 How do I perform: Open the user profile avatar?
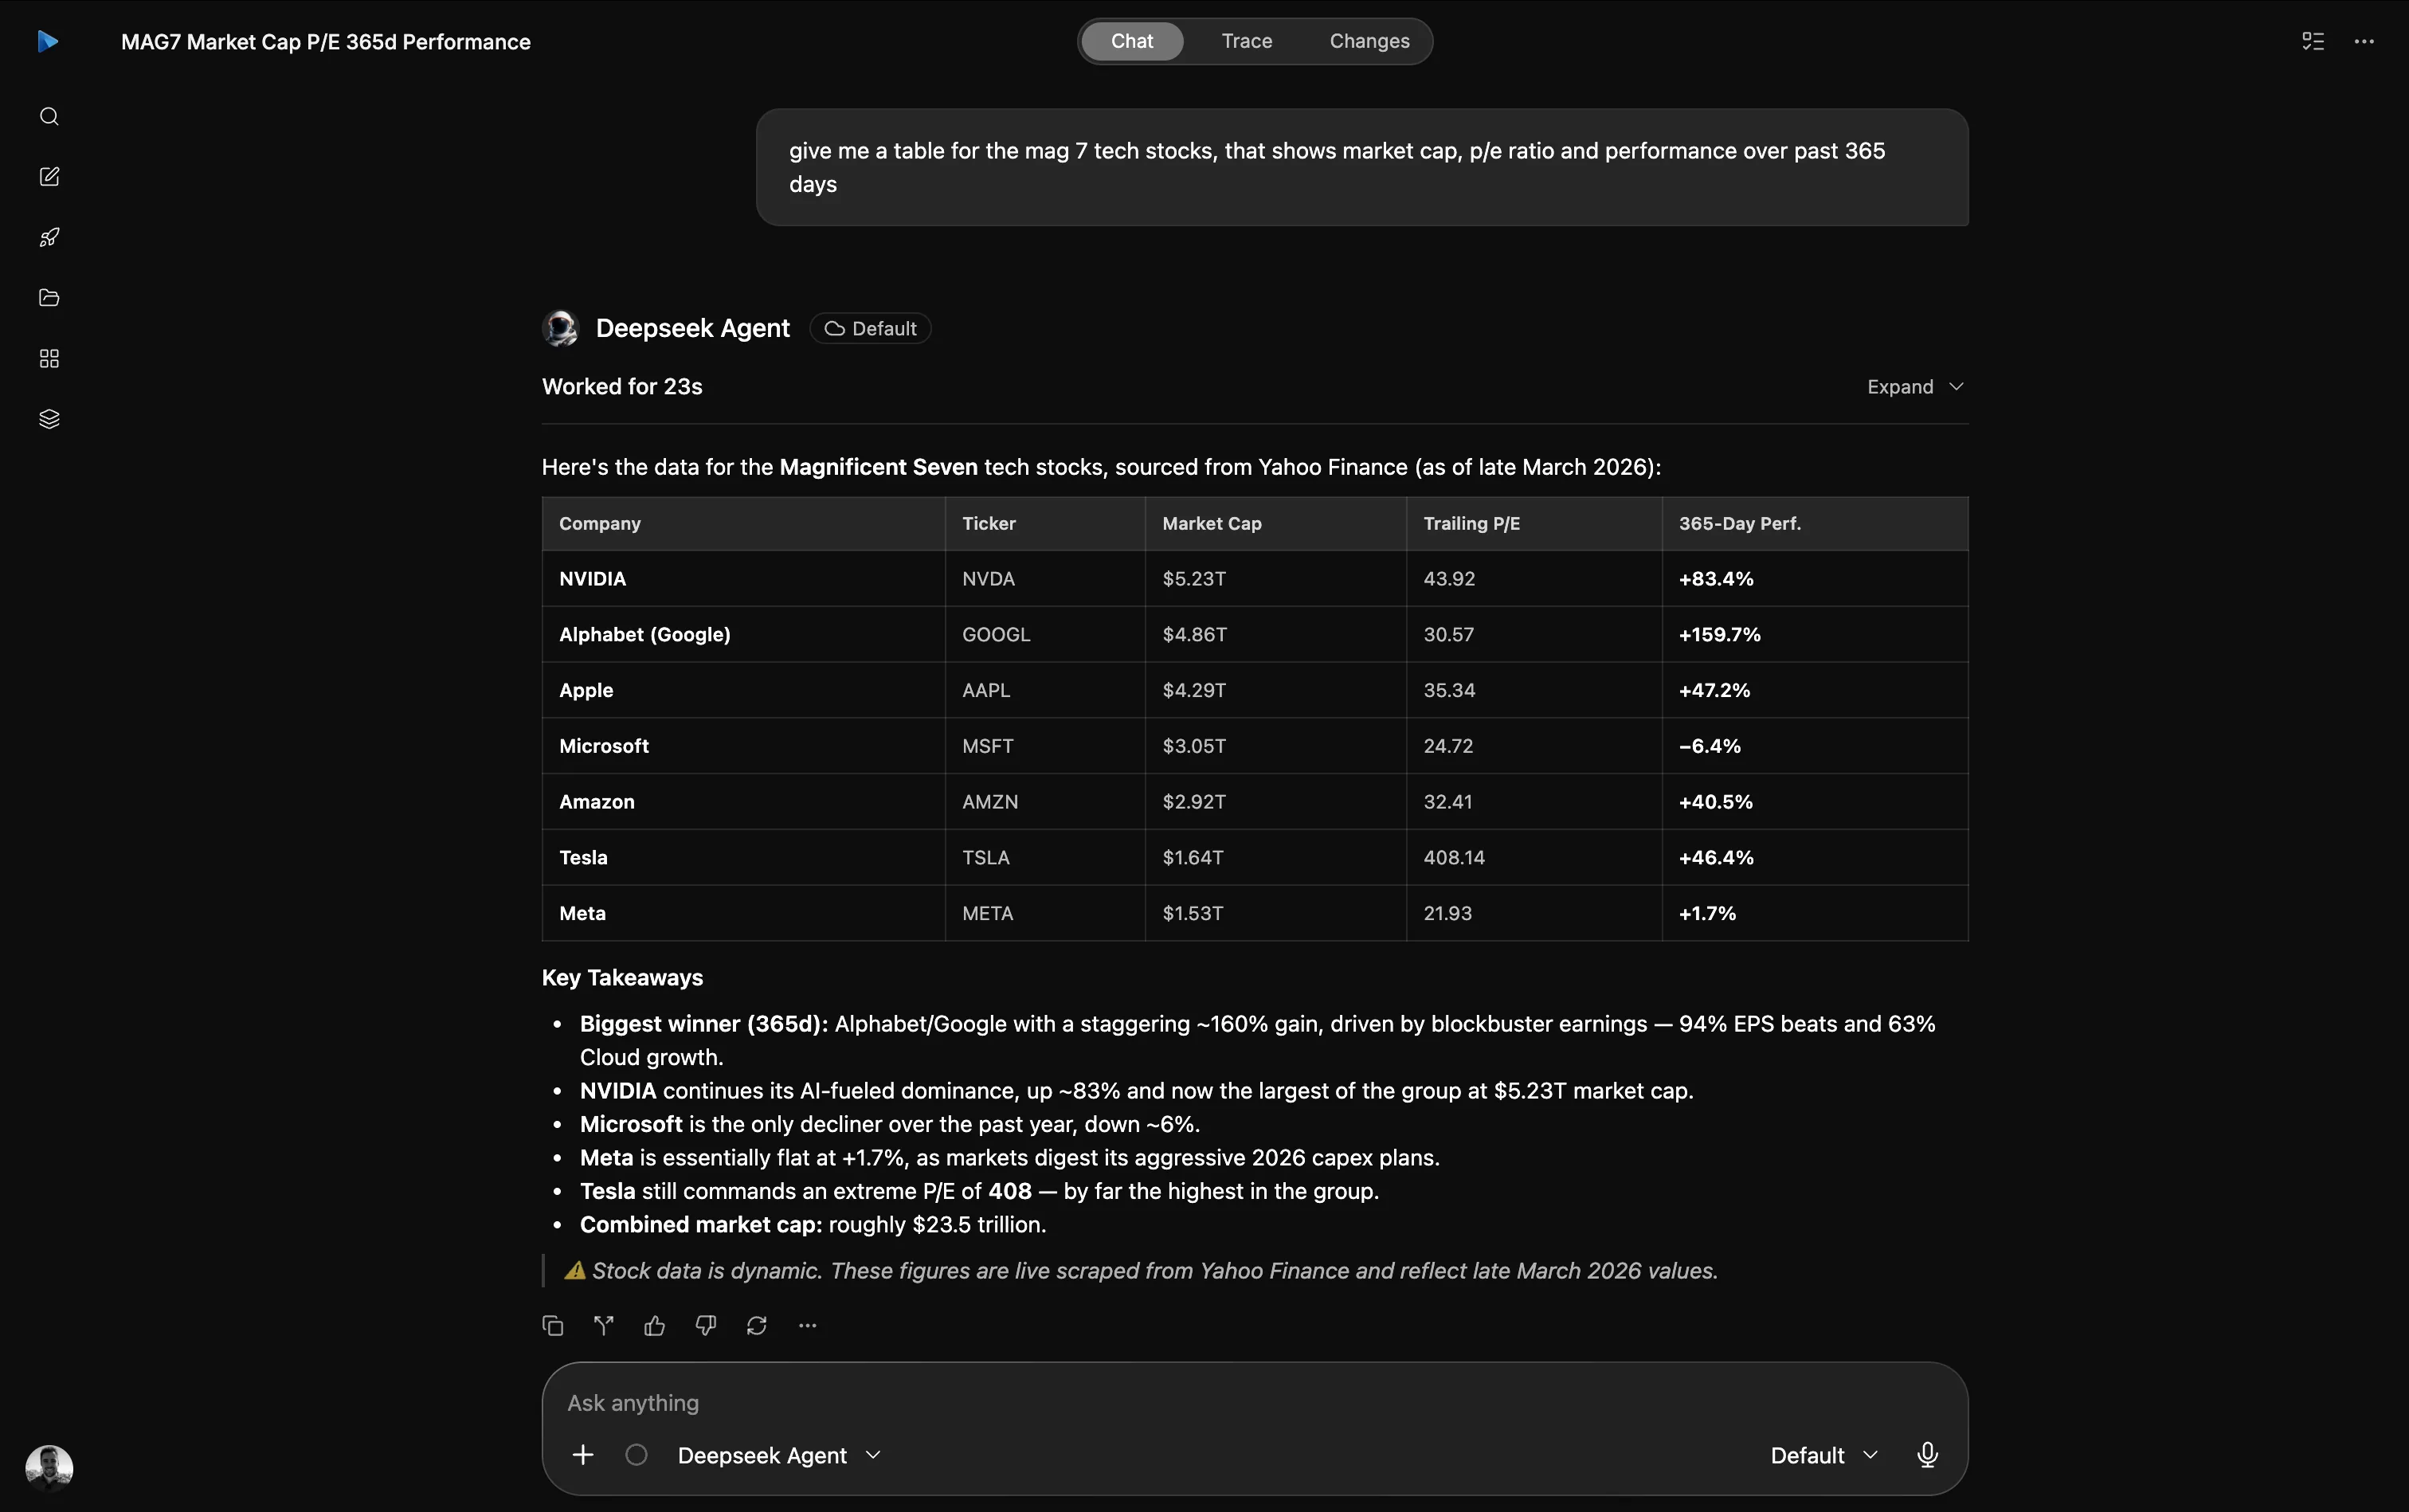pos(49,1468)
